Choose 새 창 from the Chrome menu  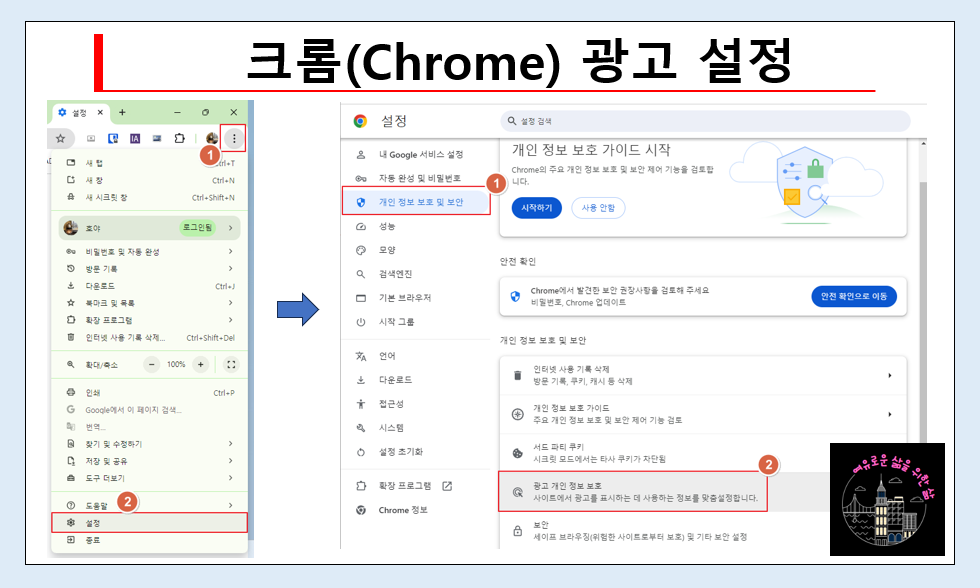(149, 180)
